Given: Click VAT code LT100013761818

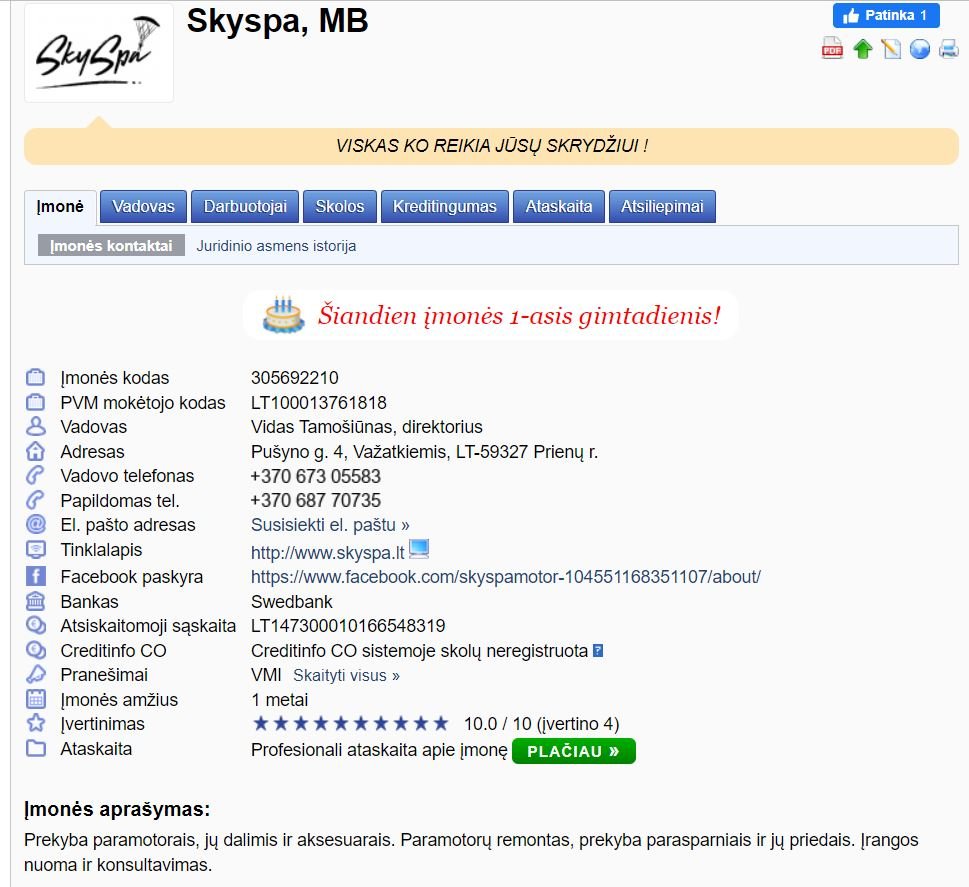Looking at the screenshot, I should 318,403.
